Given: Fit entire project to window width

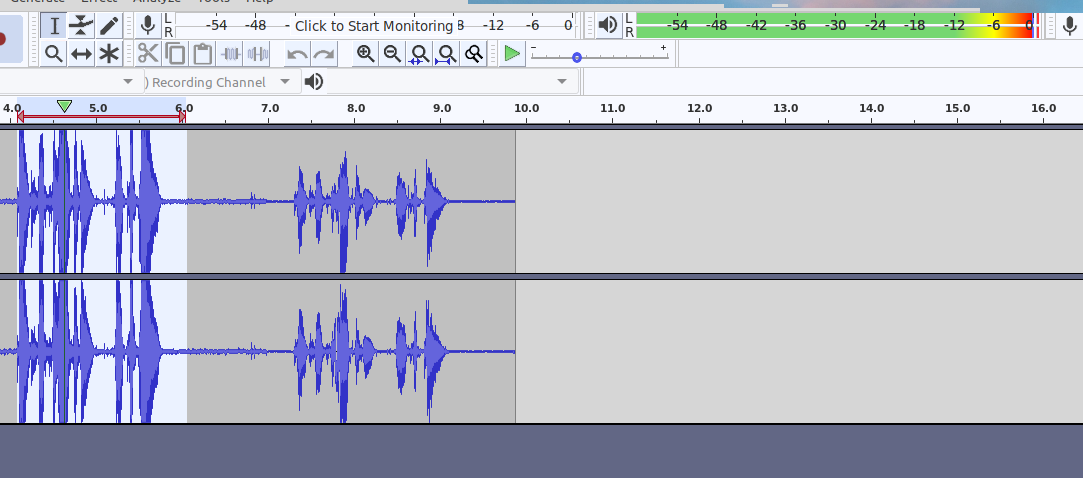Looking at the screenshot, I should coord(446,53).
